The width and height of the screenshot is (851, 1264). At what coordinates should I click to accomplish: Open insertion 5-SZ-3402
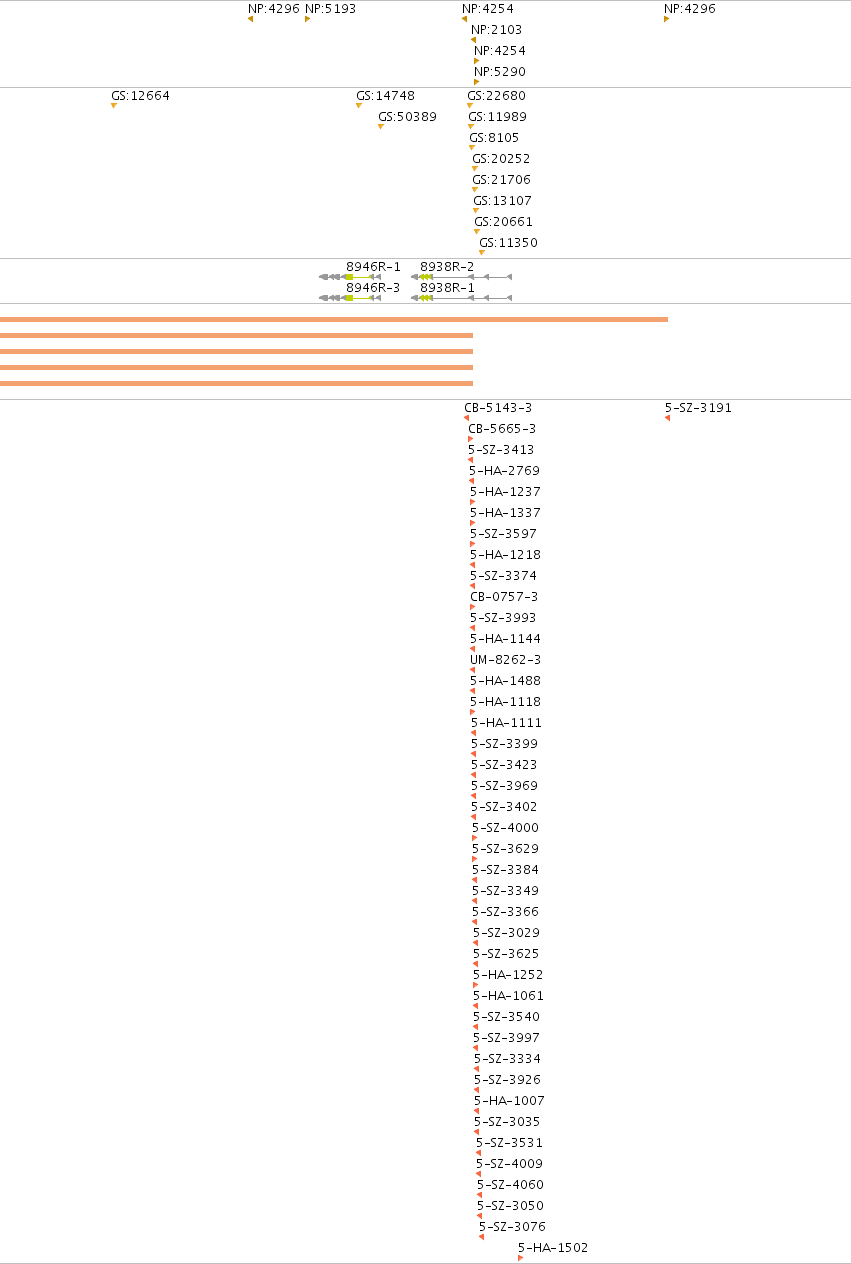tap(505, 807)
